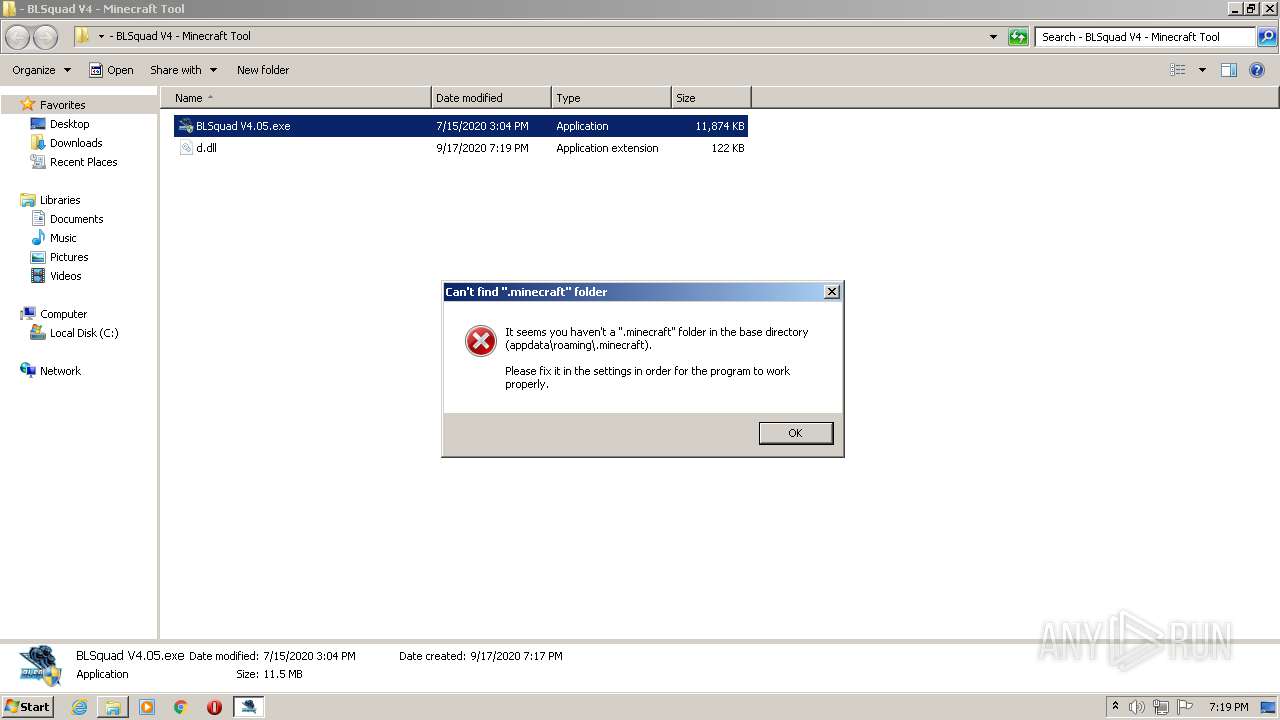1280x720 pixels.
Task: Open the Pictures library
Action: click(69, 257)
